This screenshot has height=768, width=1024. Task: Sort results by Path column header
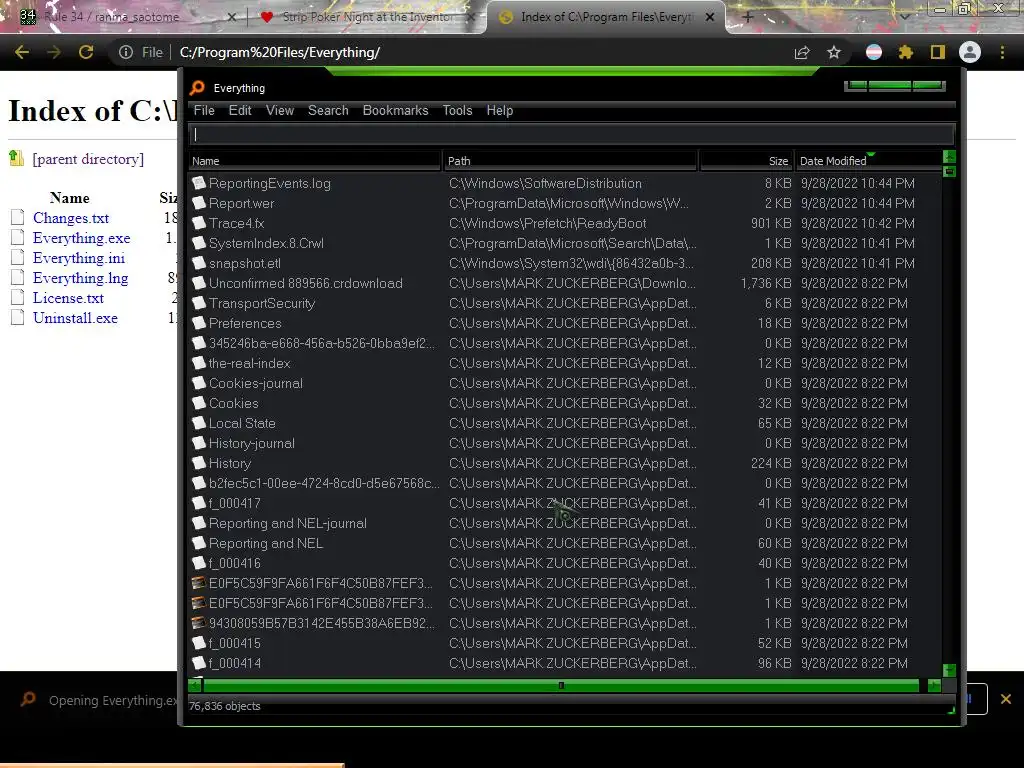[570, 161]
